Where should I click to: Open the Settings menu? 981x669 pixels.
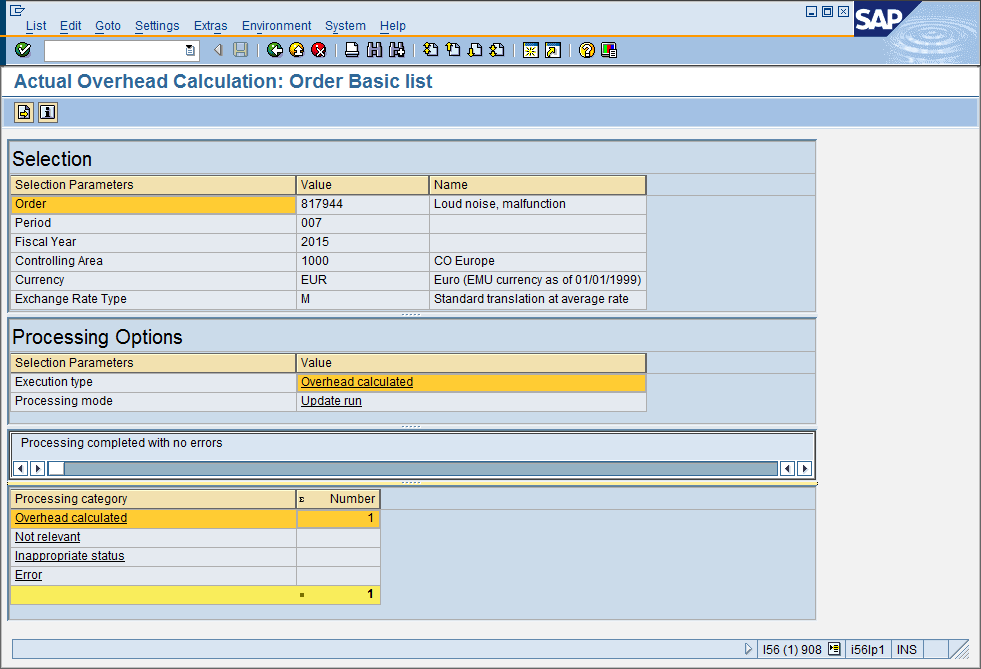pos(157,26)
